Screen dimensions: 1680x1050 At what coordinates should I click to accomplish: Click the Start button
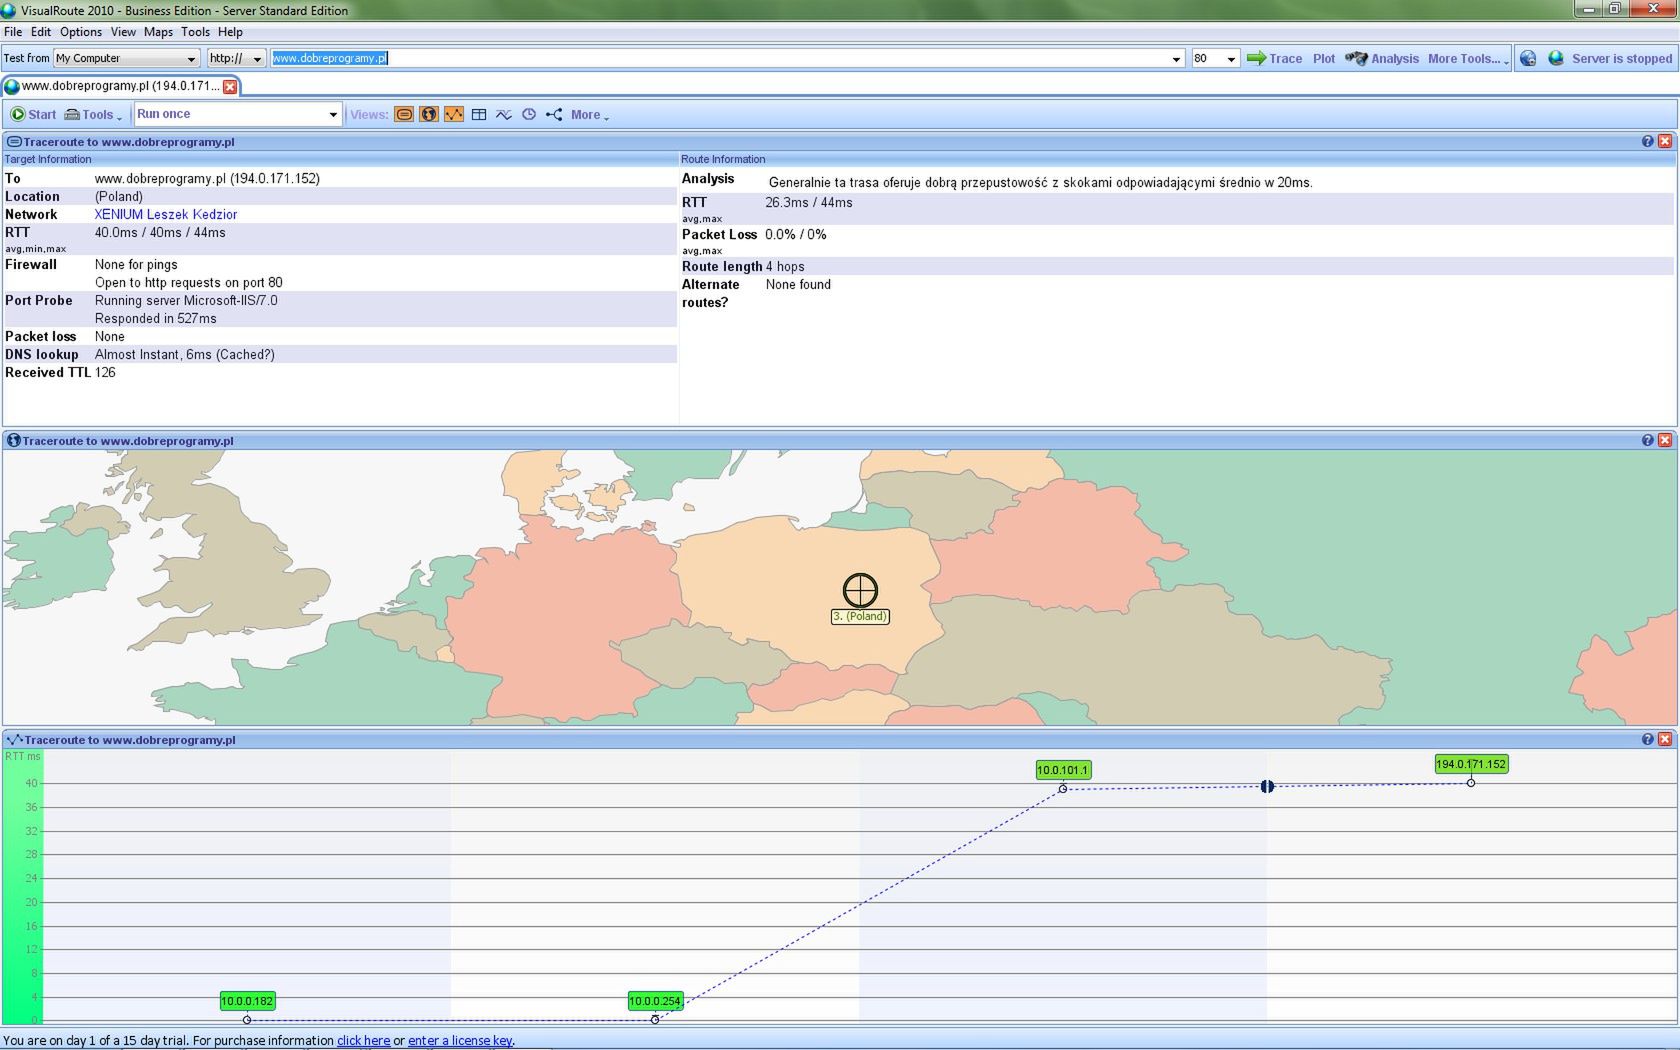tap(33, 114)
